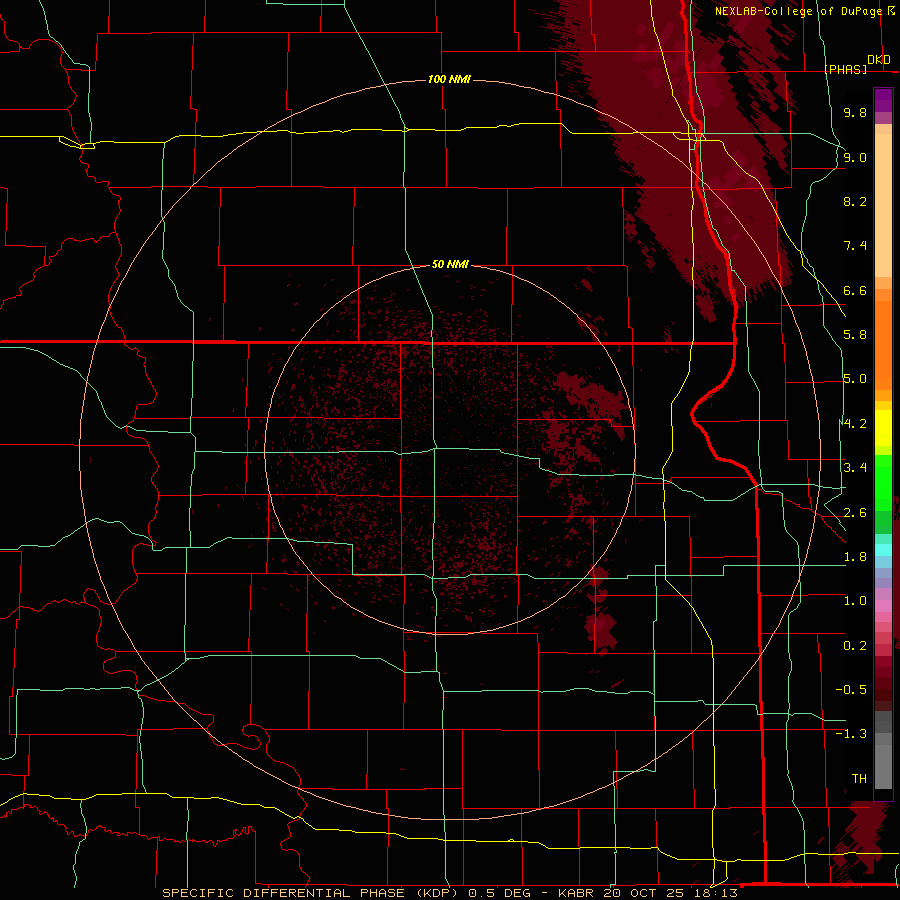The height and width of the screenshot is (900, 900).
Task: Select the purple swatch atop the color bar
Action: 883,100
